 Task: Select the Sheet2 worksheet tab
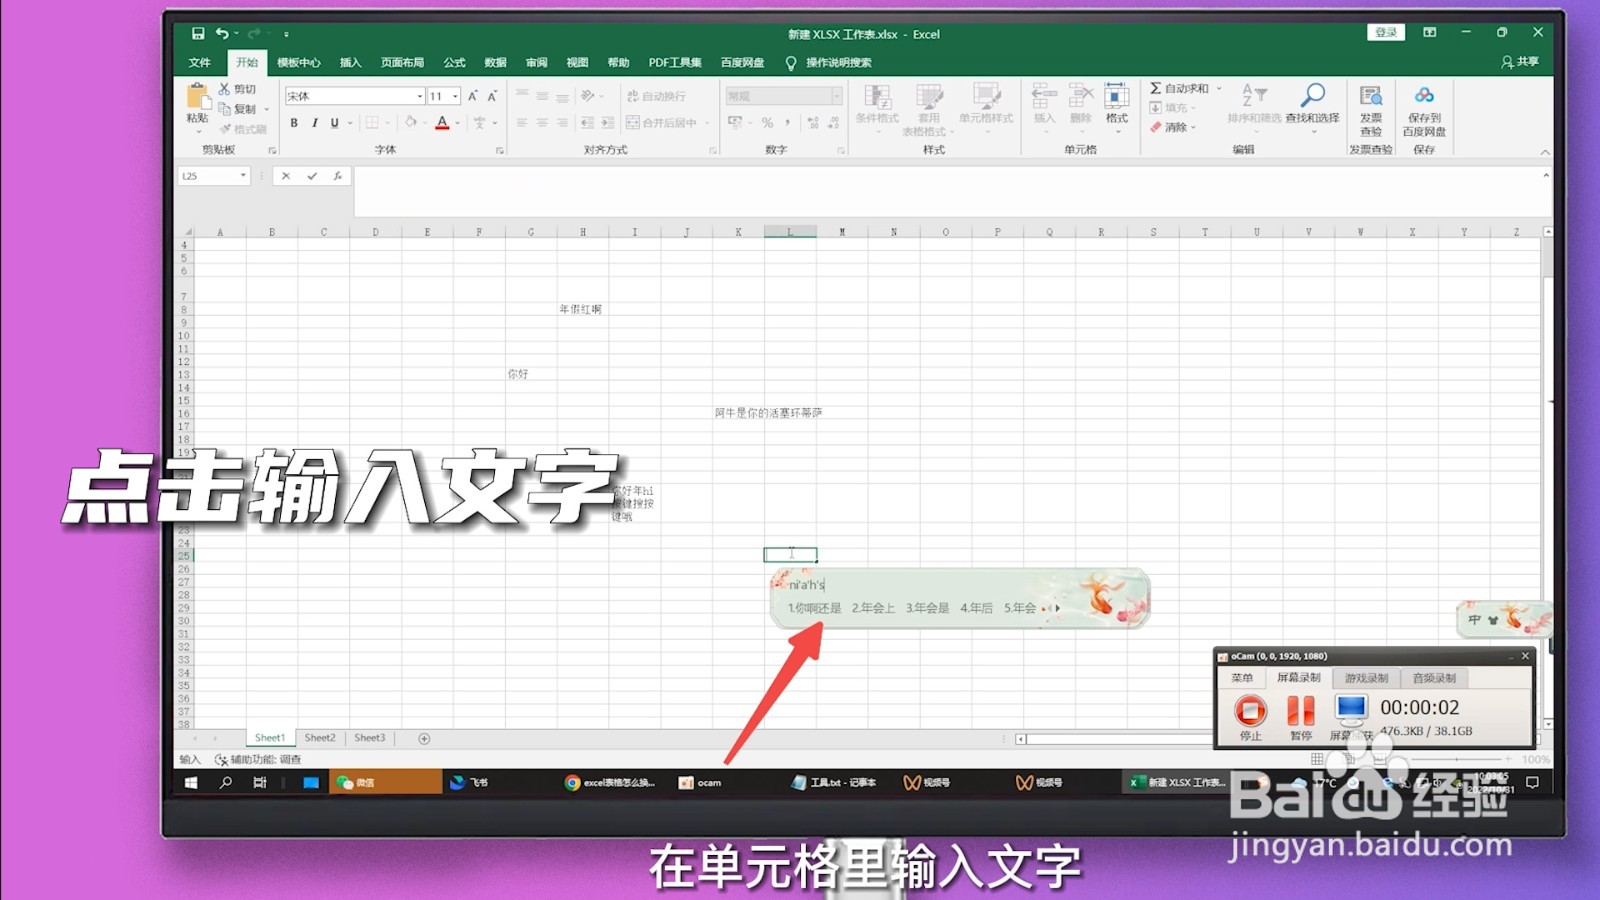[x=320, y=737]
